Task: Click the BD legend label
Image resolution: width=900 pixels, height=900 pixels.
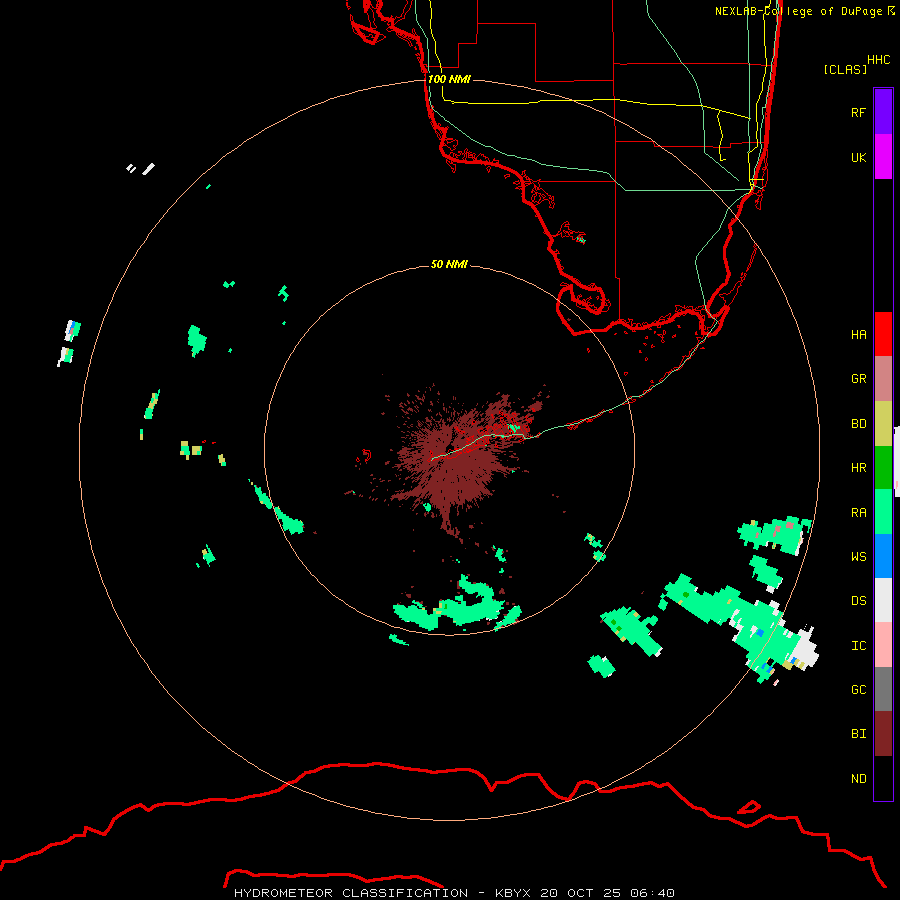Action: point(858,424)
